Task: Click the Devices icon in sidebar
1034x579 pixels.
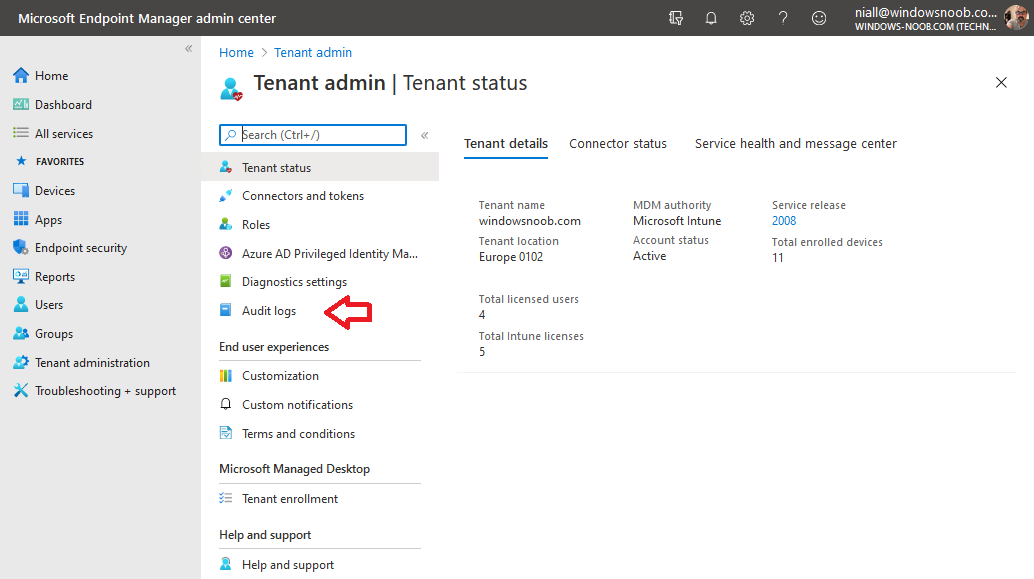Action: 20,191
